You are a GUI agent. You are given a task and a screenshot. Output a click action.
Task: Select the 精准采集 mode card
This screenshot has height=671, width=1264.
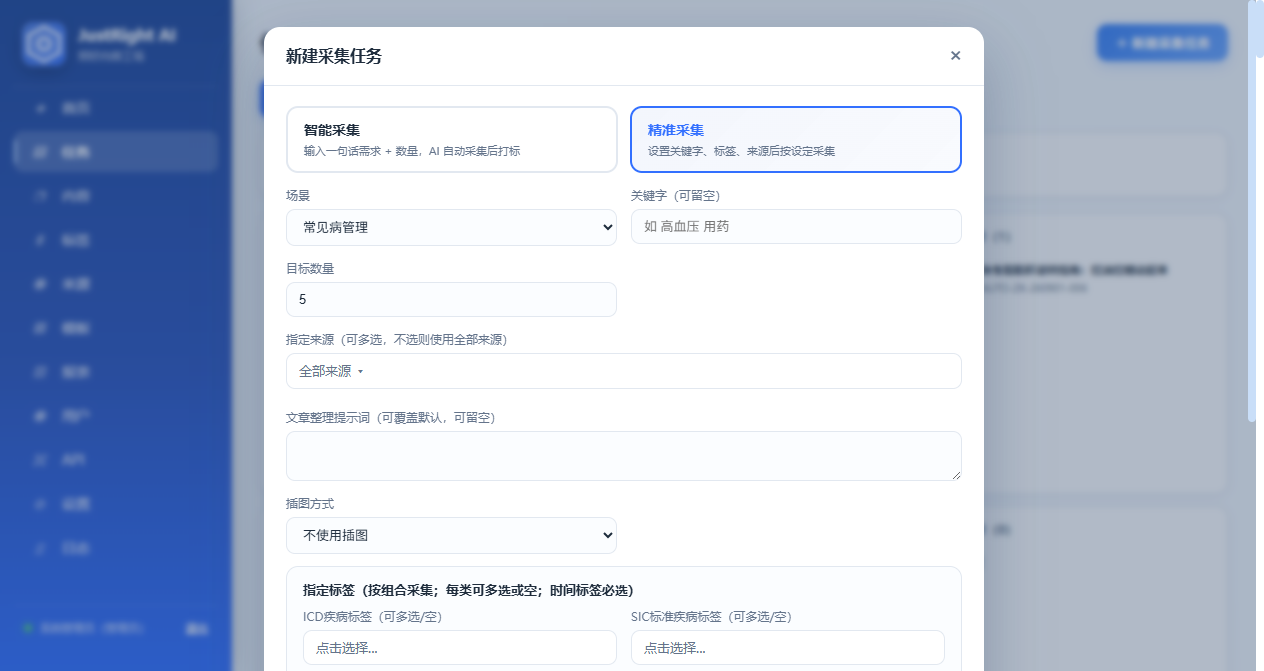tap(796, 140)
